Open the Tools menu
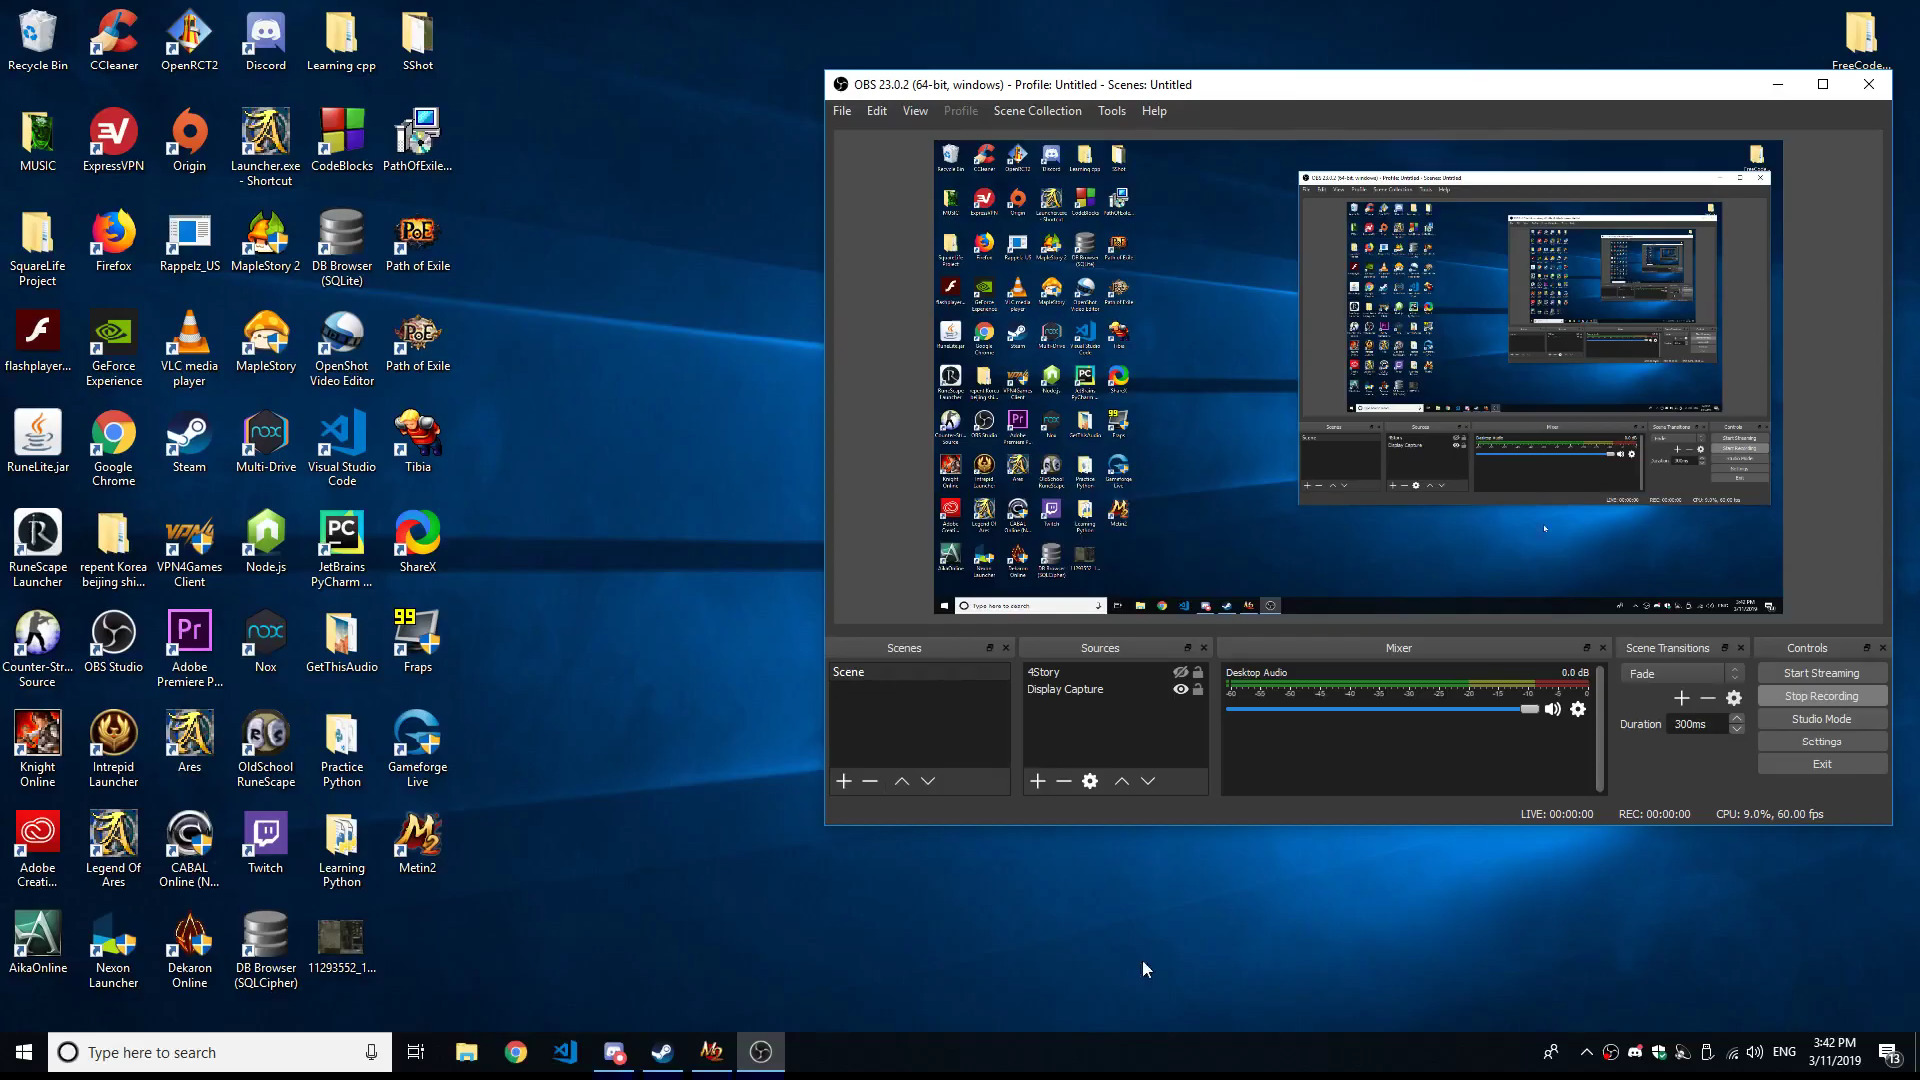The width and height of the screenshot is (1920, 1080). pos(1111,111)
